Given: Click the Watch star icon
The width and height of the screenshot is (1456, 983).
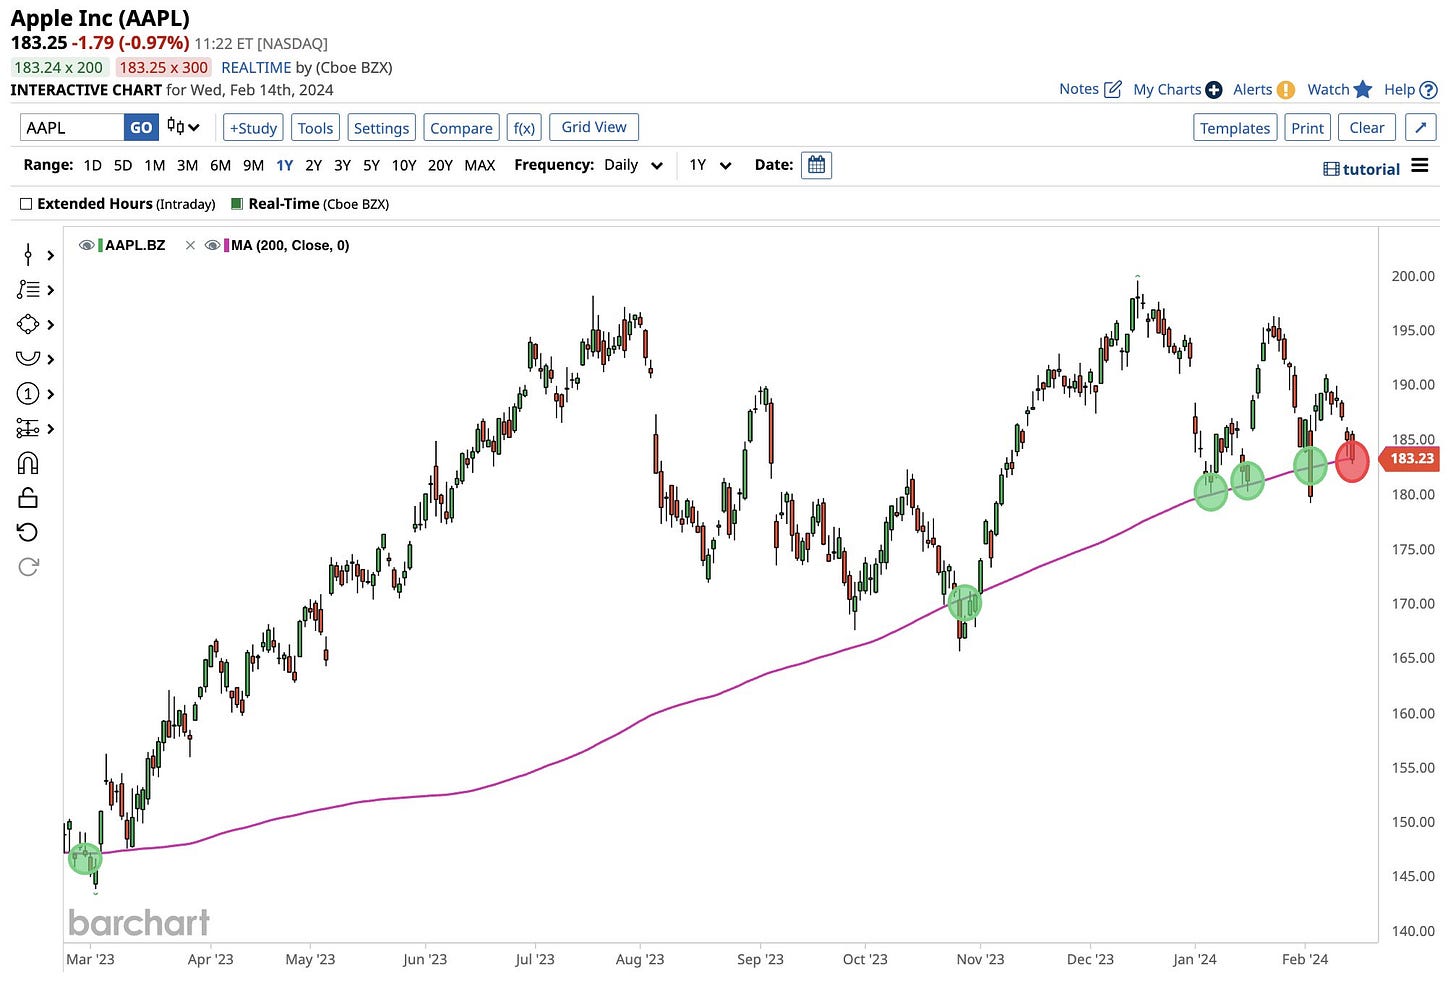Looking at the screenshot, I should [x=1362, y=89].
